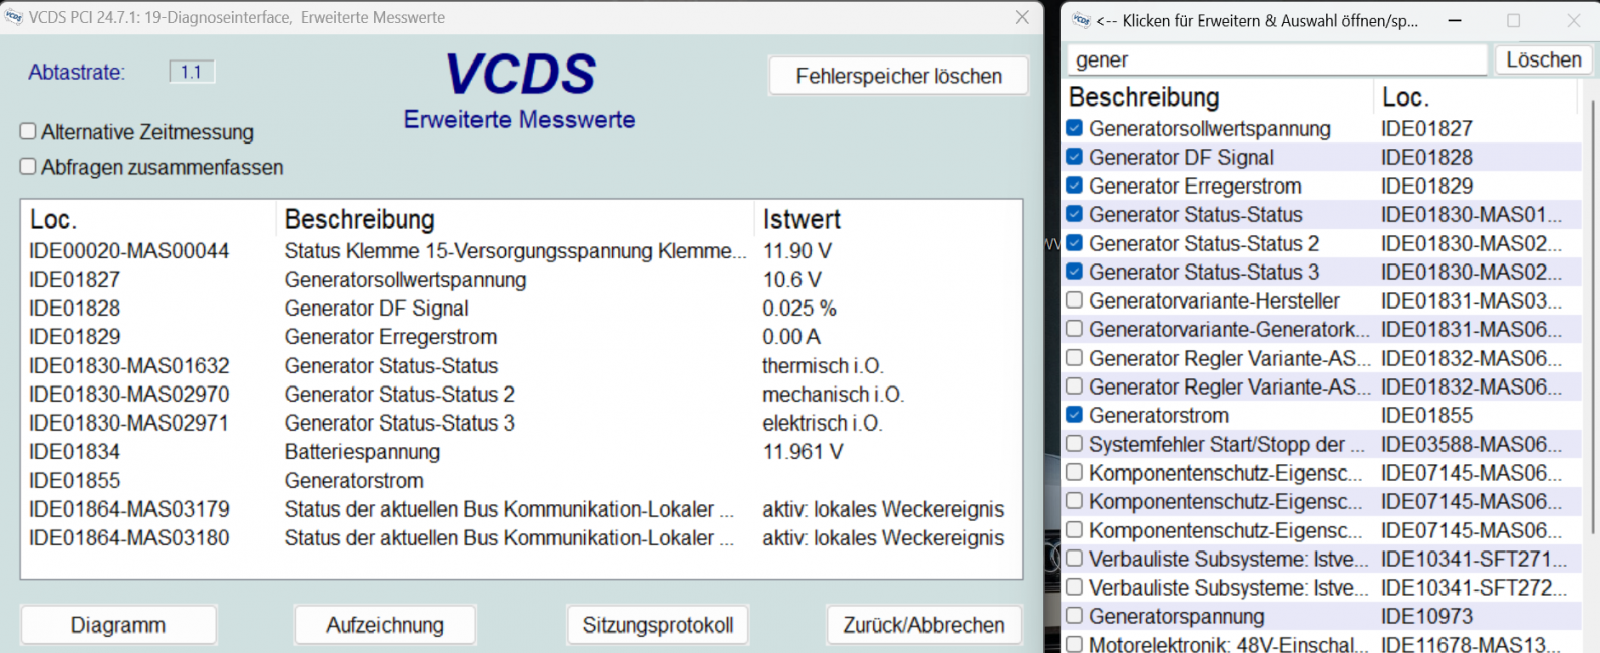Uncheck Generator DF Signal checkbox
The image size is (1600, 653).
coord(1074,157)
